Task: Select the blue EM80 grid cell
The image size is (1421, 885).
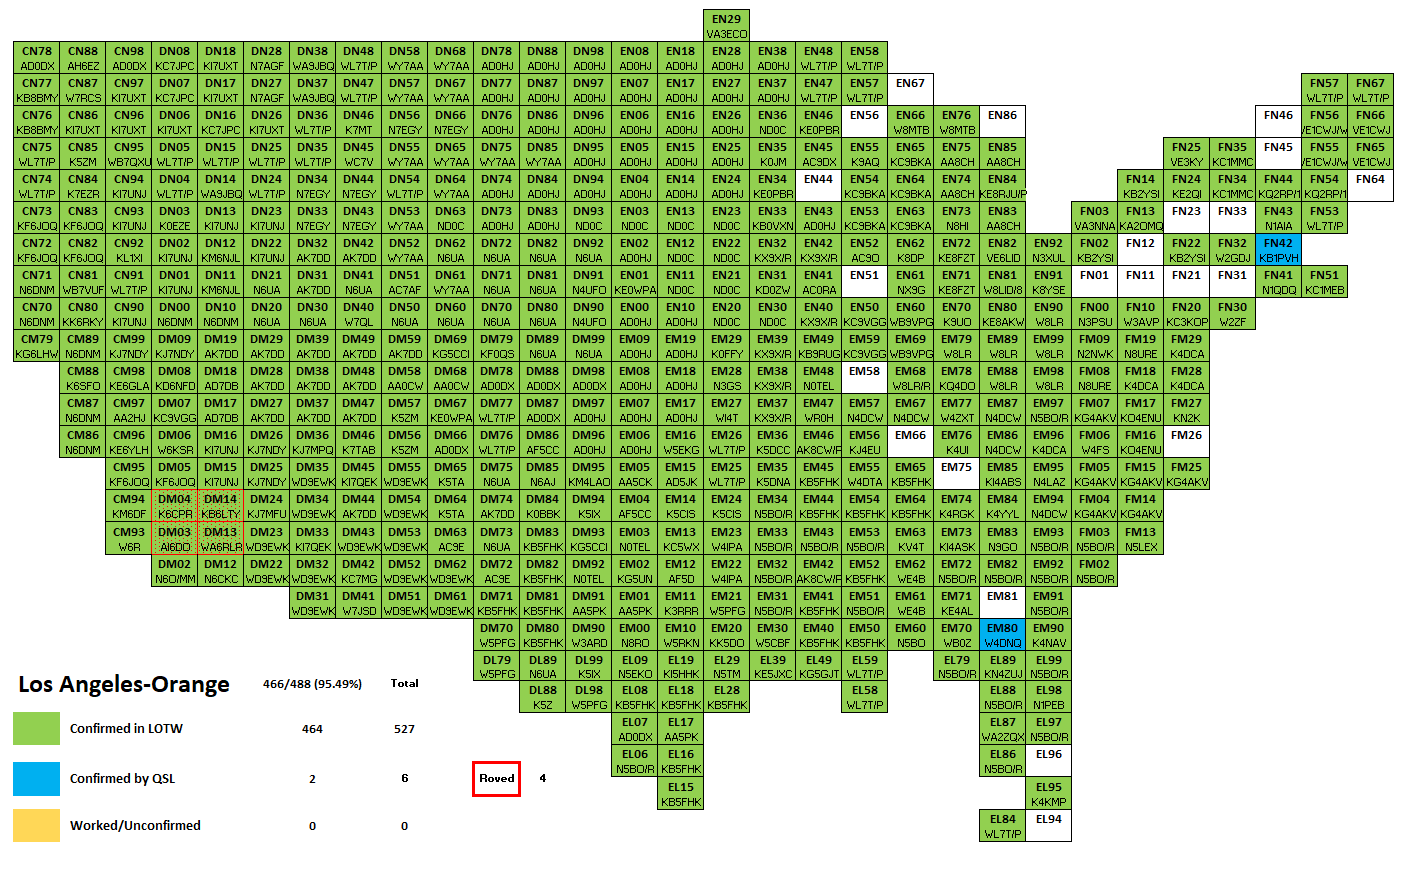Action: tap(1002, 635)
